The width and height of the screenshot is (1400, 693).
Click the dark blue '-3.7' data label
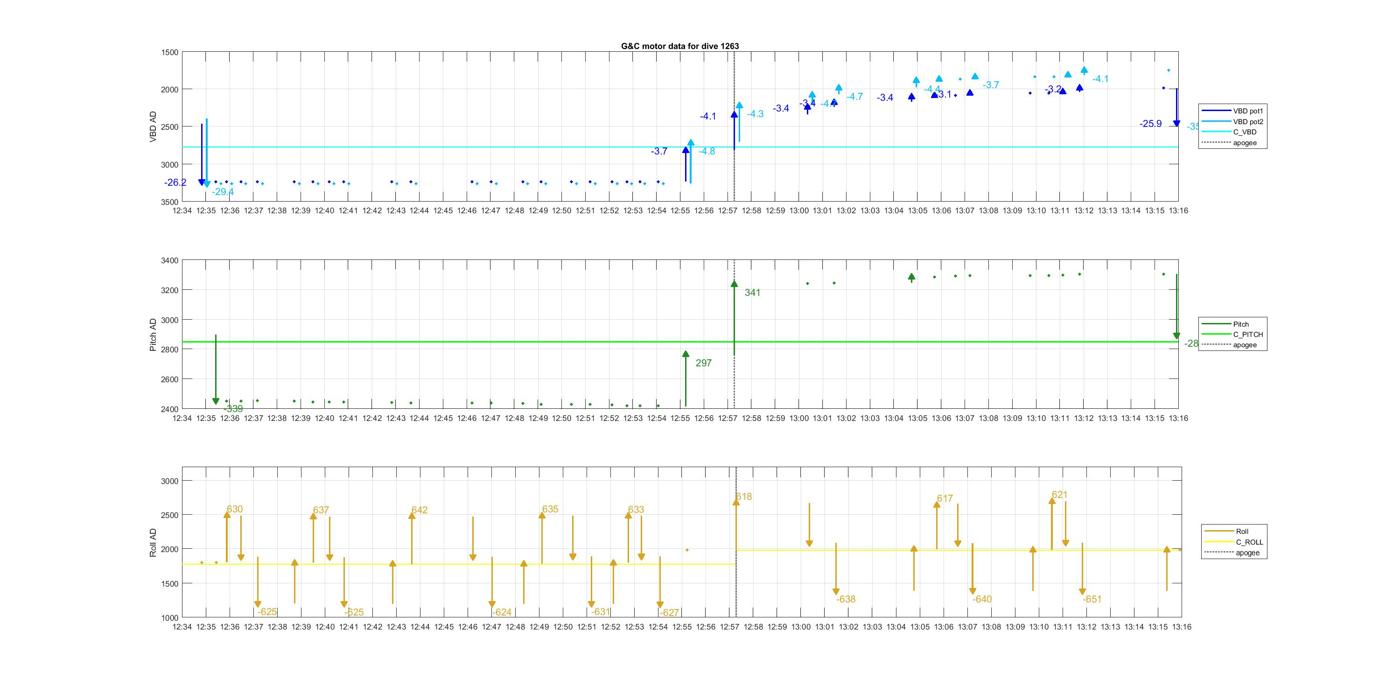point(659,151)
